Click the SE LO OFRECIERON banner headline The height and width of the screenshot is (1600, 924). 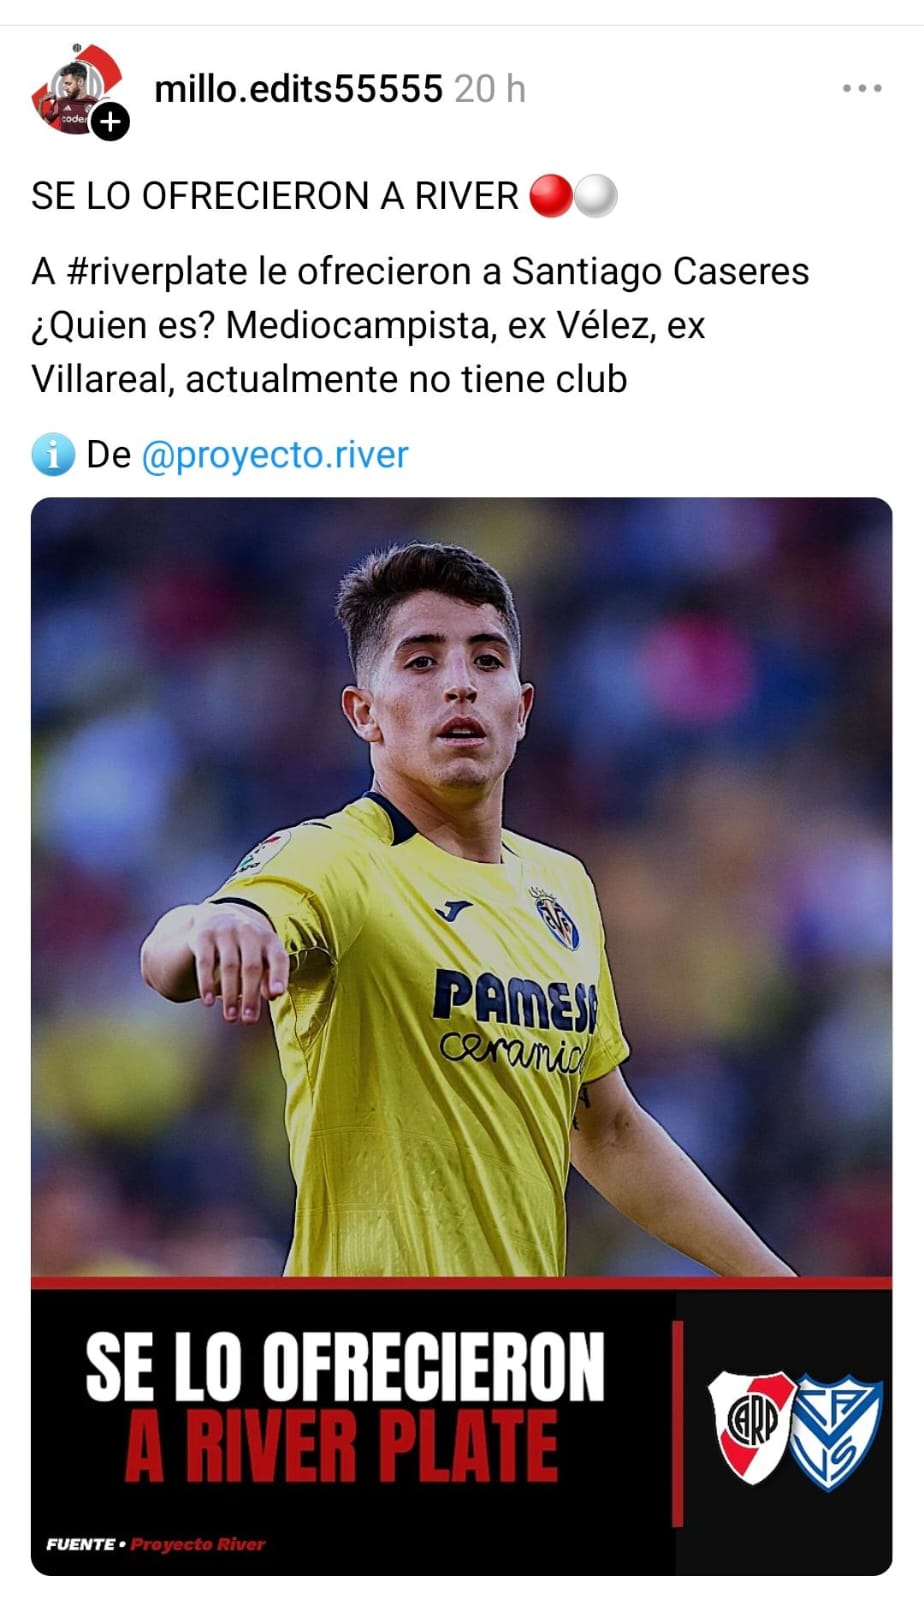pyautogui.click(x=344, y=1367)
